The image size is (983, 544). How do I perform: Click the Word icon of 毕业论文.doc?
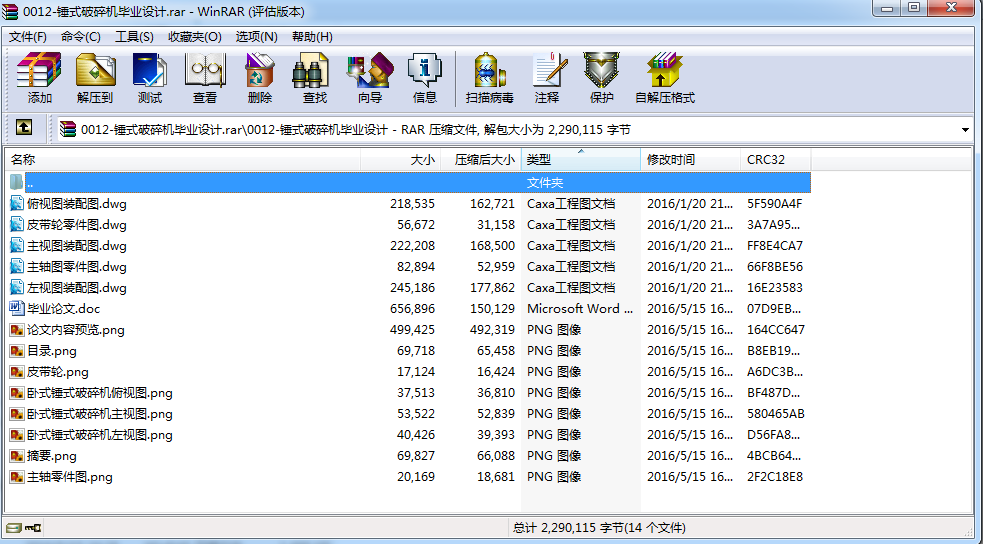coord(17,308)
